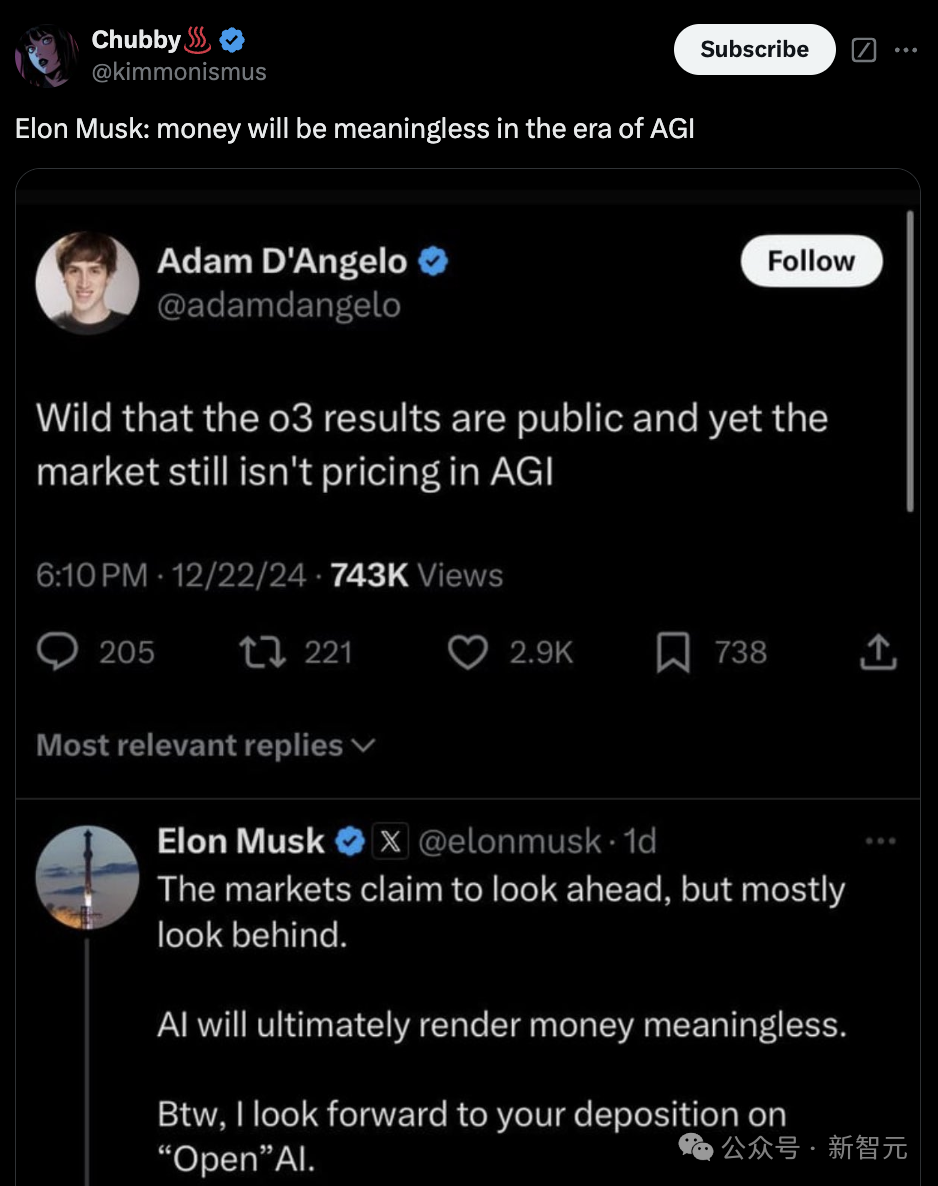The width and height of the screenshot is (938, 1186).
Task: Open the @elonmusk handle link
Action: [x=508, y=842]
